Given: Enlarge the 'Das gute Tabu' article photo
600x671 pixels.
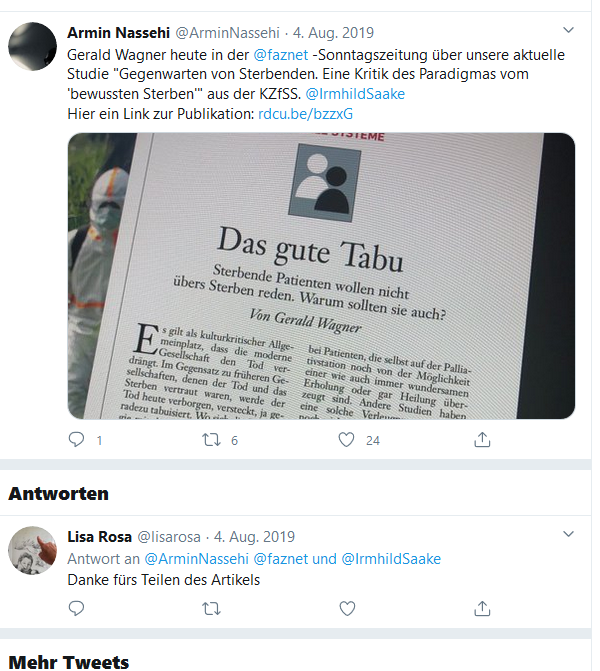Looking at the screenshot, I should [x=321, y=276].
